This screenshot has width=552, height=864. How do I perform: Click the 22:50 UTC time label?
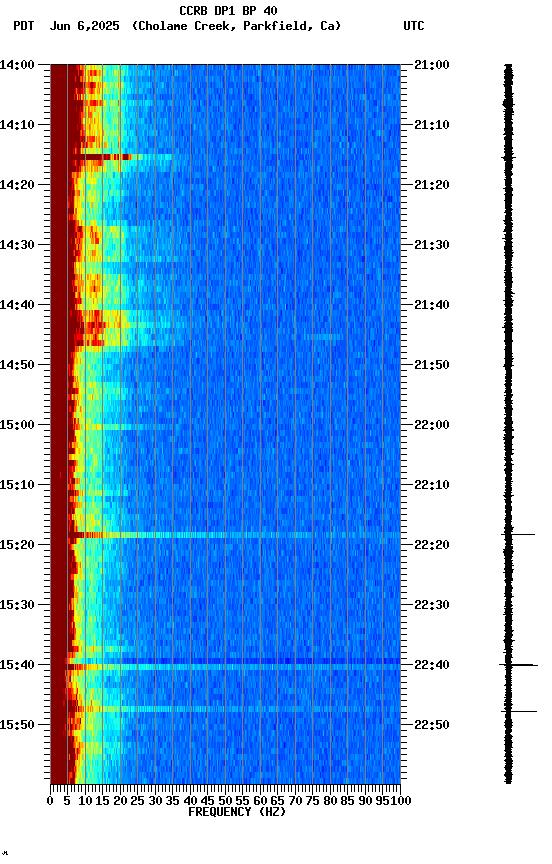432,725
